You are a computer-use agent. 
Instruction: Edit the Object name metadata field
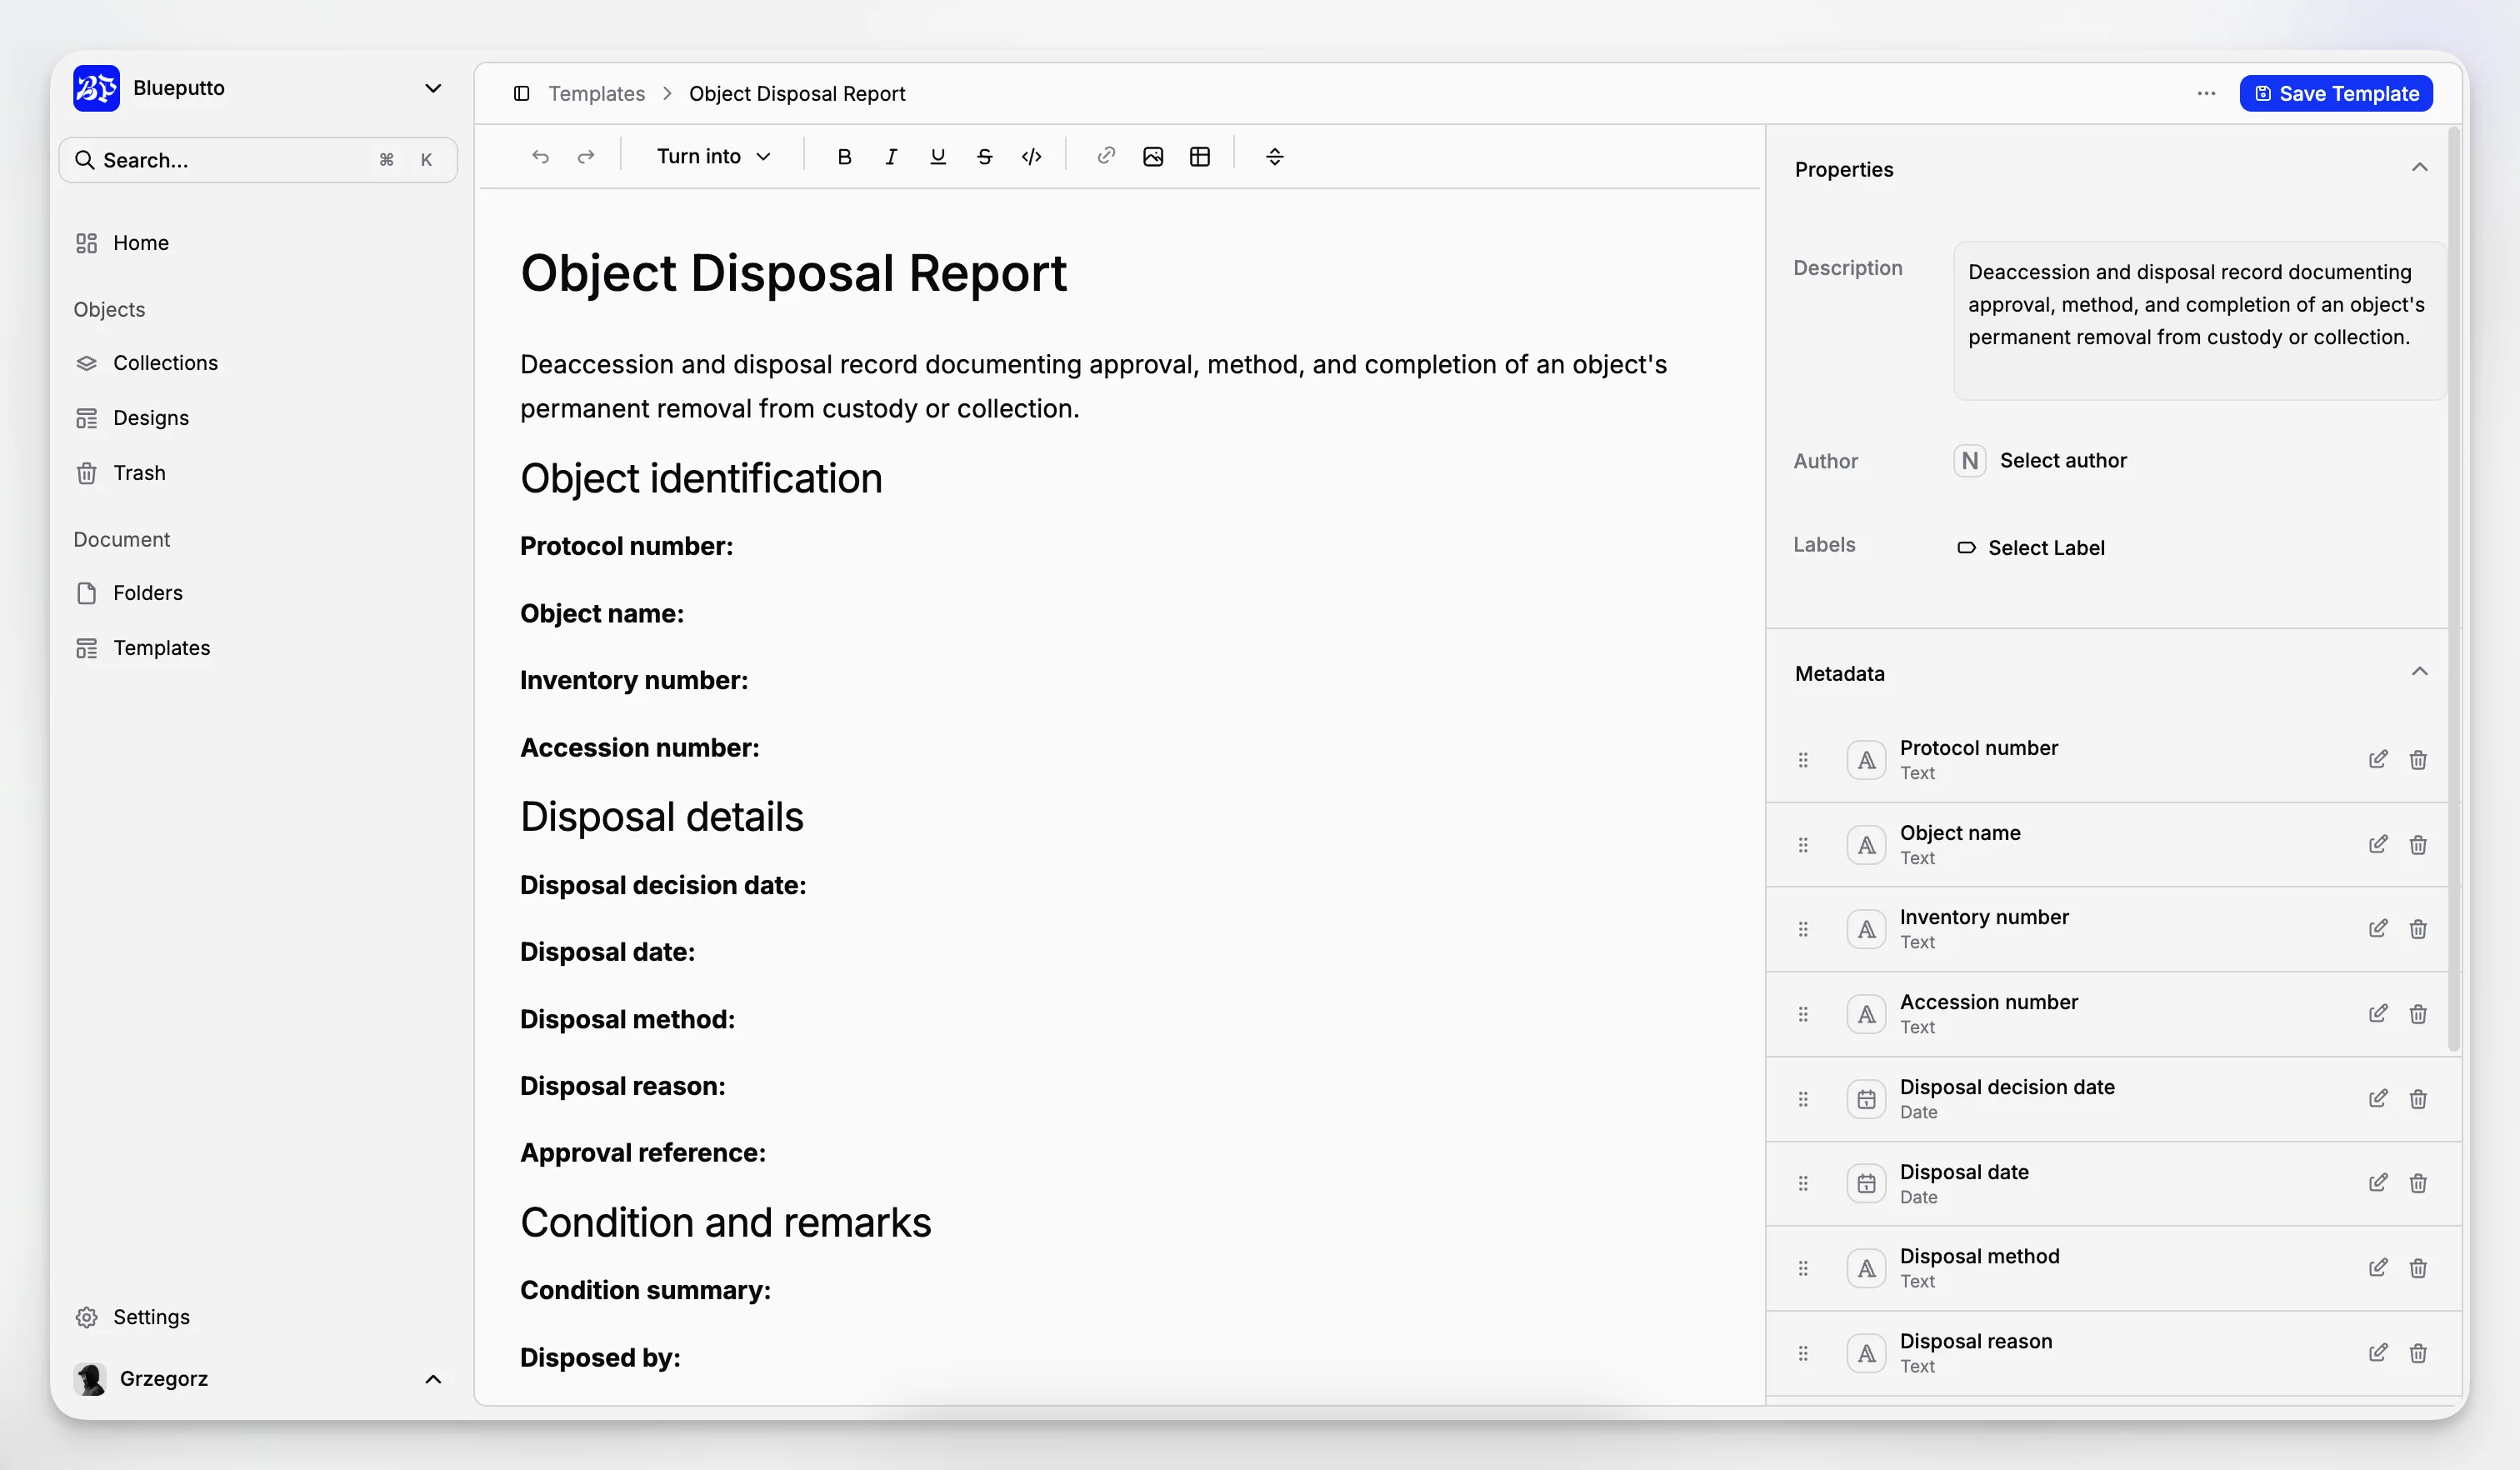2378,845
